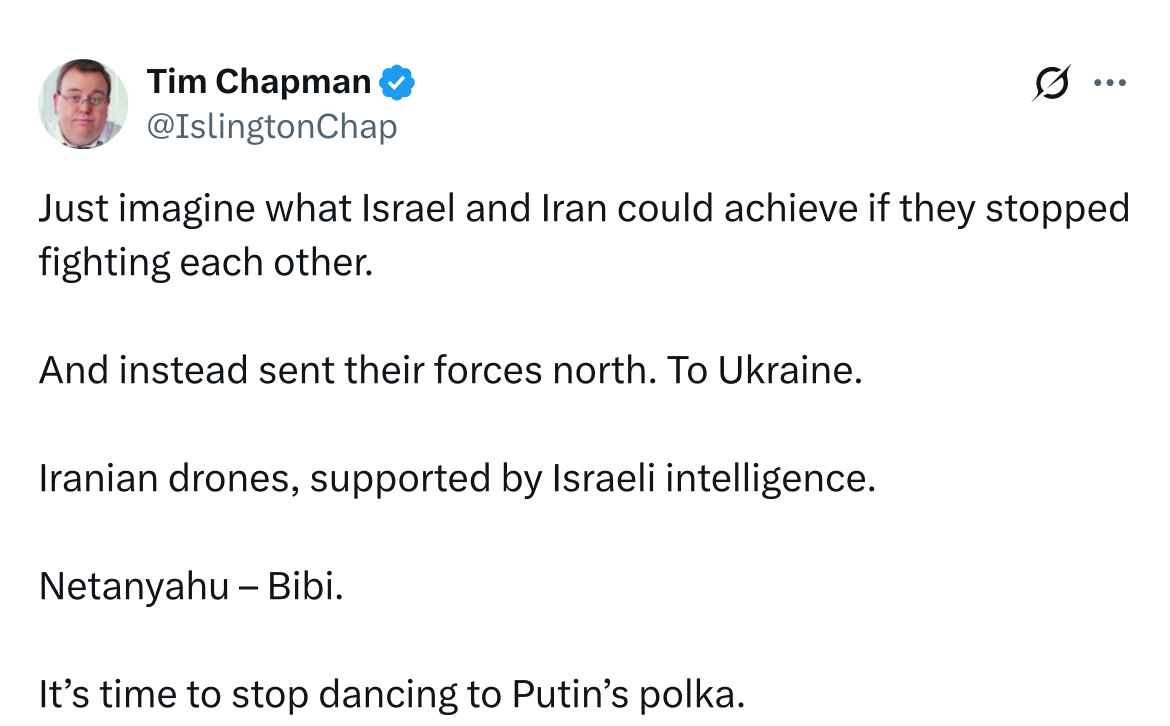Click the text "fighting each other."
The image size is (1170, 726).
point(206,263)
